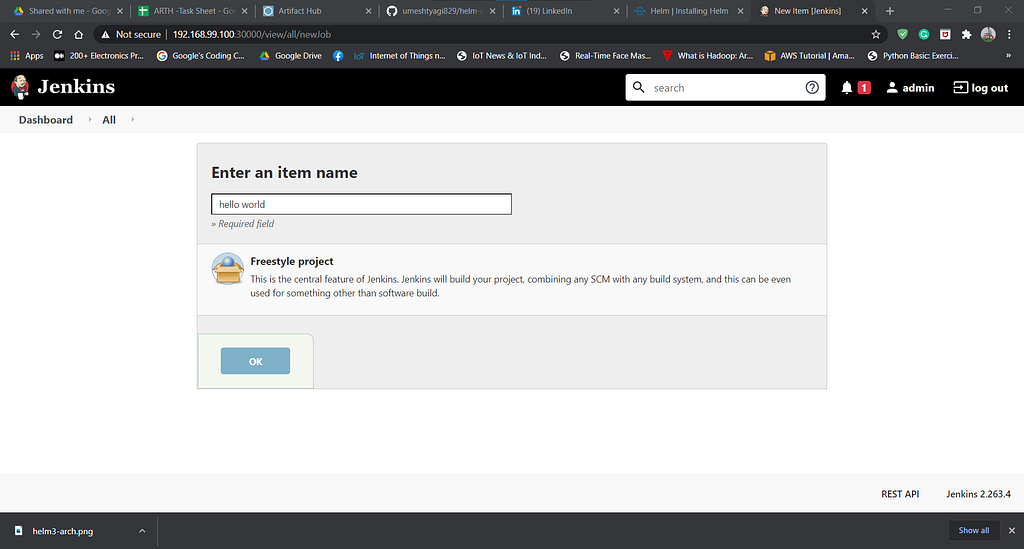Open the REST API link
This screenshot has width=1024, height=549.
900,494
